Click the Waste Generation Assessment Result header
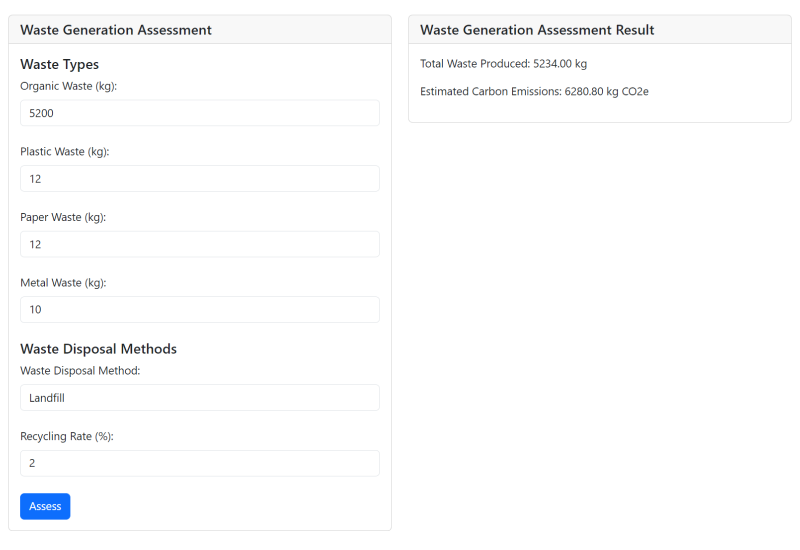The height and width of the screenshot is (550, 800). [x=537, y=30]
